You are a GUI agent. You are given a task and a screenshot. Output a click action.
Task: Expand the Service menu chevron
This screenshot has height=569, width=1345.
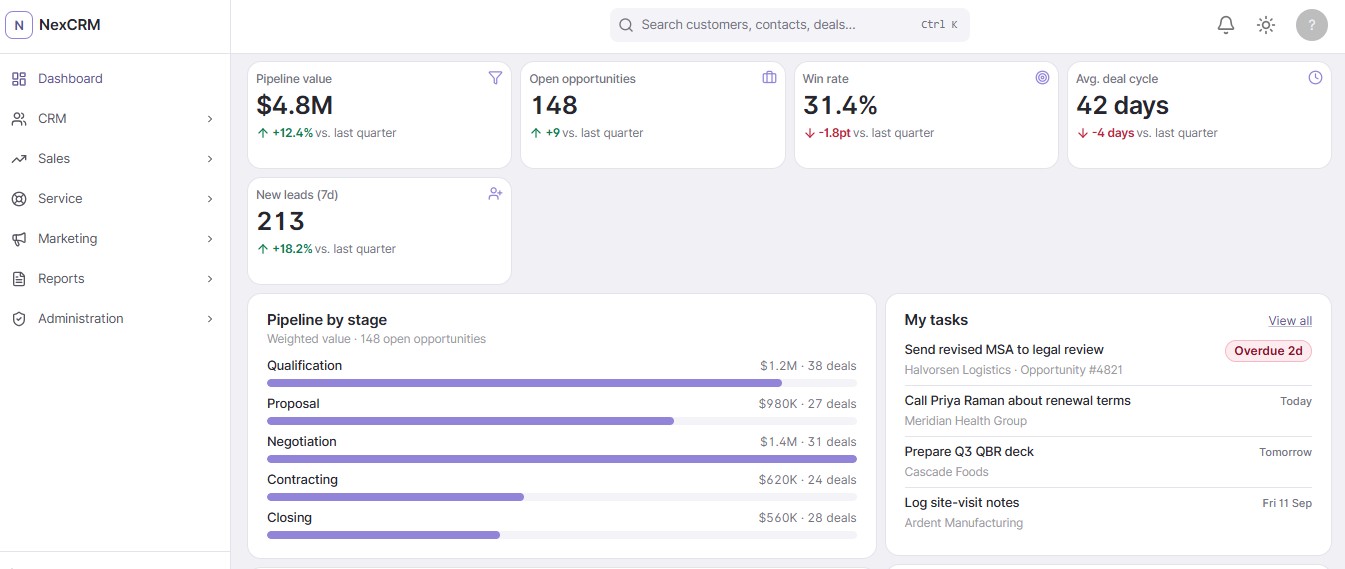click(x=210, y=199)
